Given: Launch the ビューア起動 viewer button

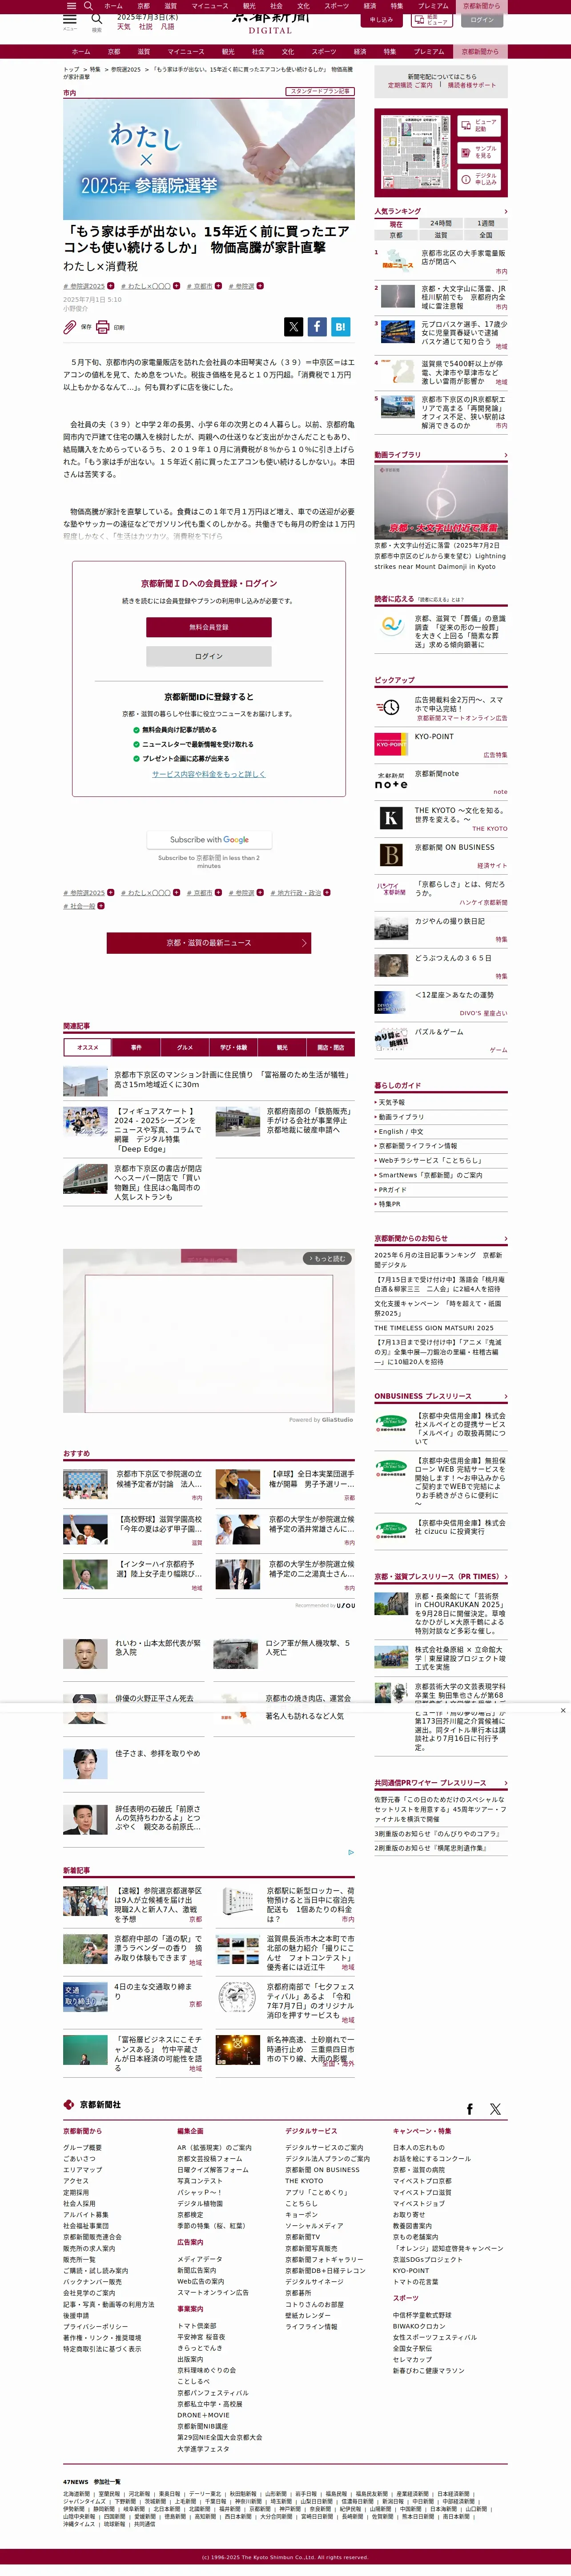Looking at the screenshot, I should tap(479, 126).
